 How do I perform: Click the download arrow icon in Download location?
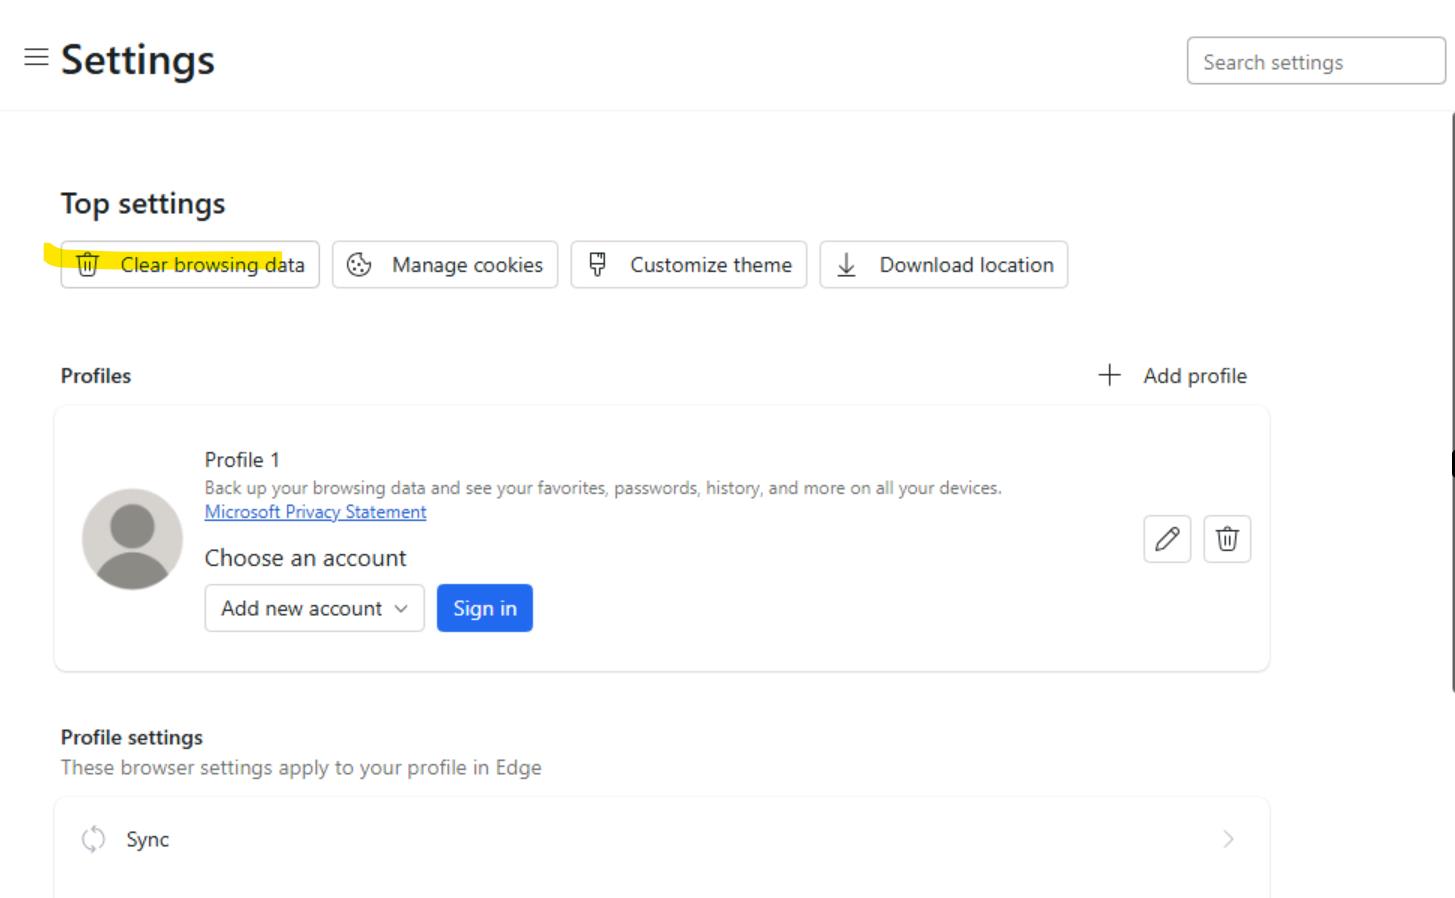pos(846,265)
